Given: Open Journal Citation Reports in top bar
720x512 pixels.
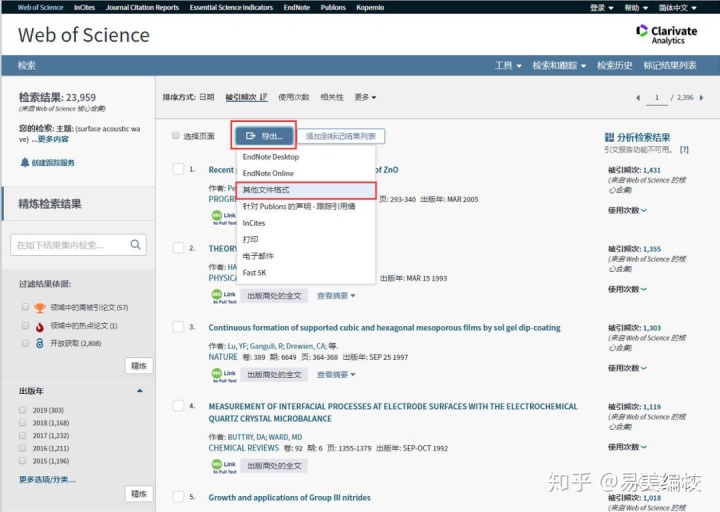Looking at the screenshot, I should tap(142, 7).
